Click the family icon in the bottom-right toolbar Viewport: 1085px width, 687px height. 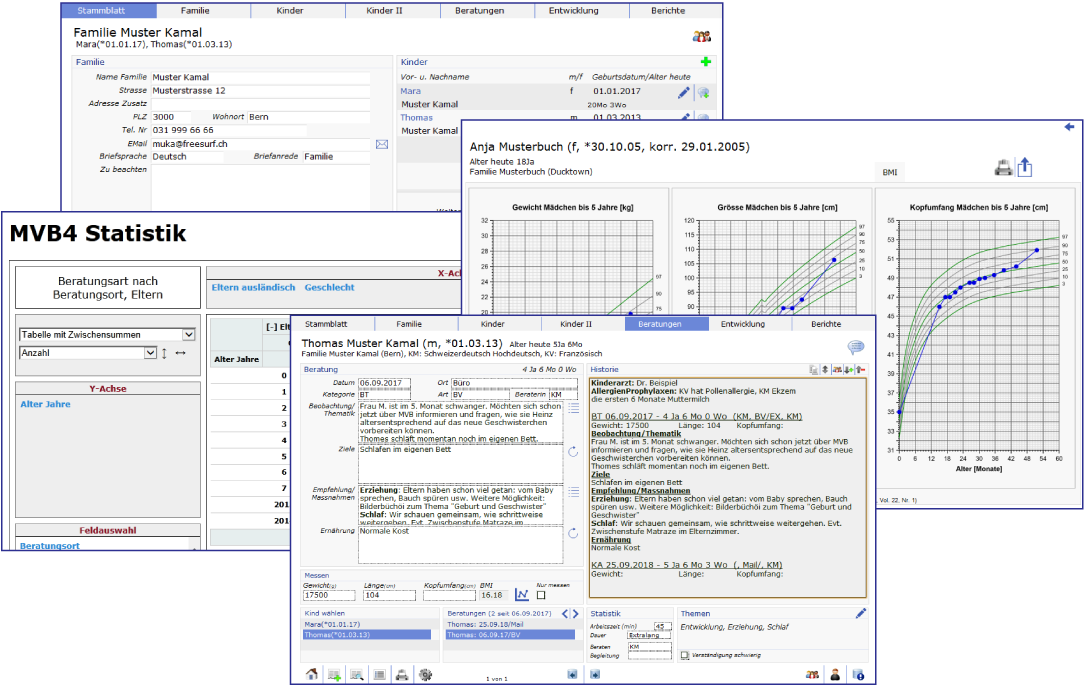click(812, 675)
